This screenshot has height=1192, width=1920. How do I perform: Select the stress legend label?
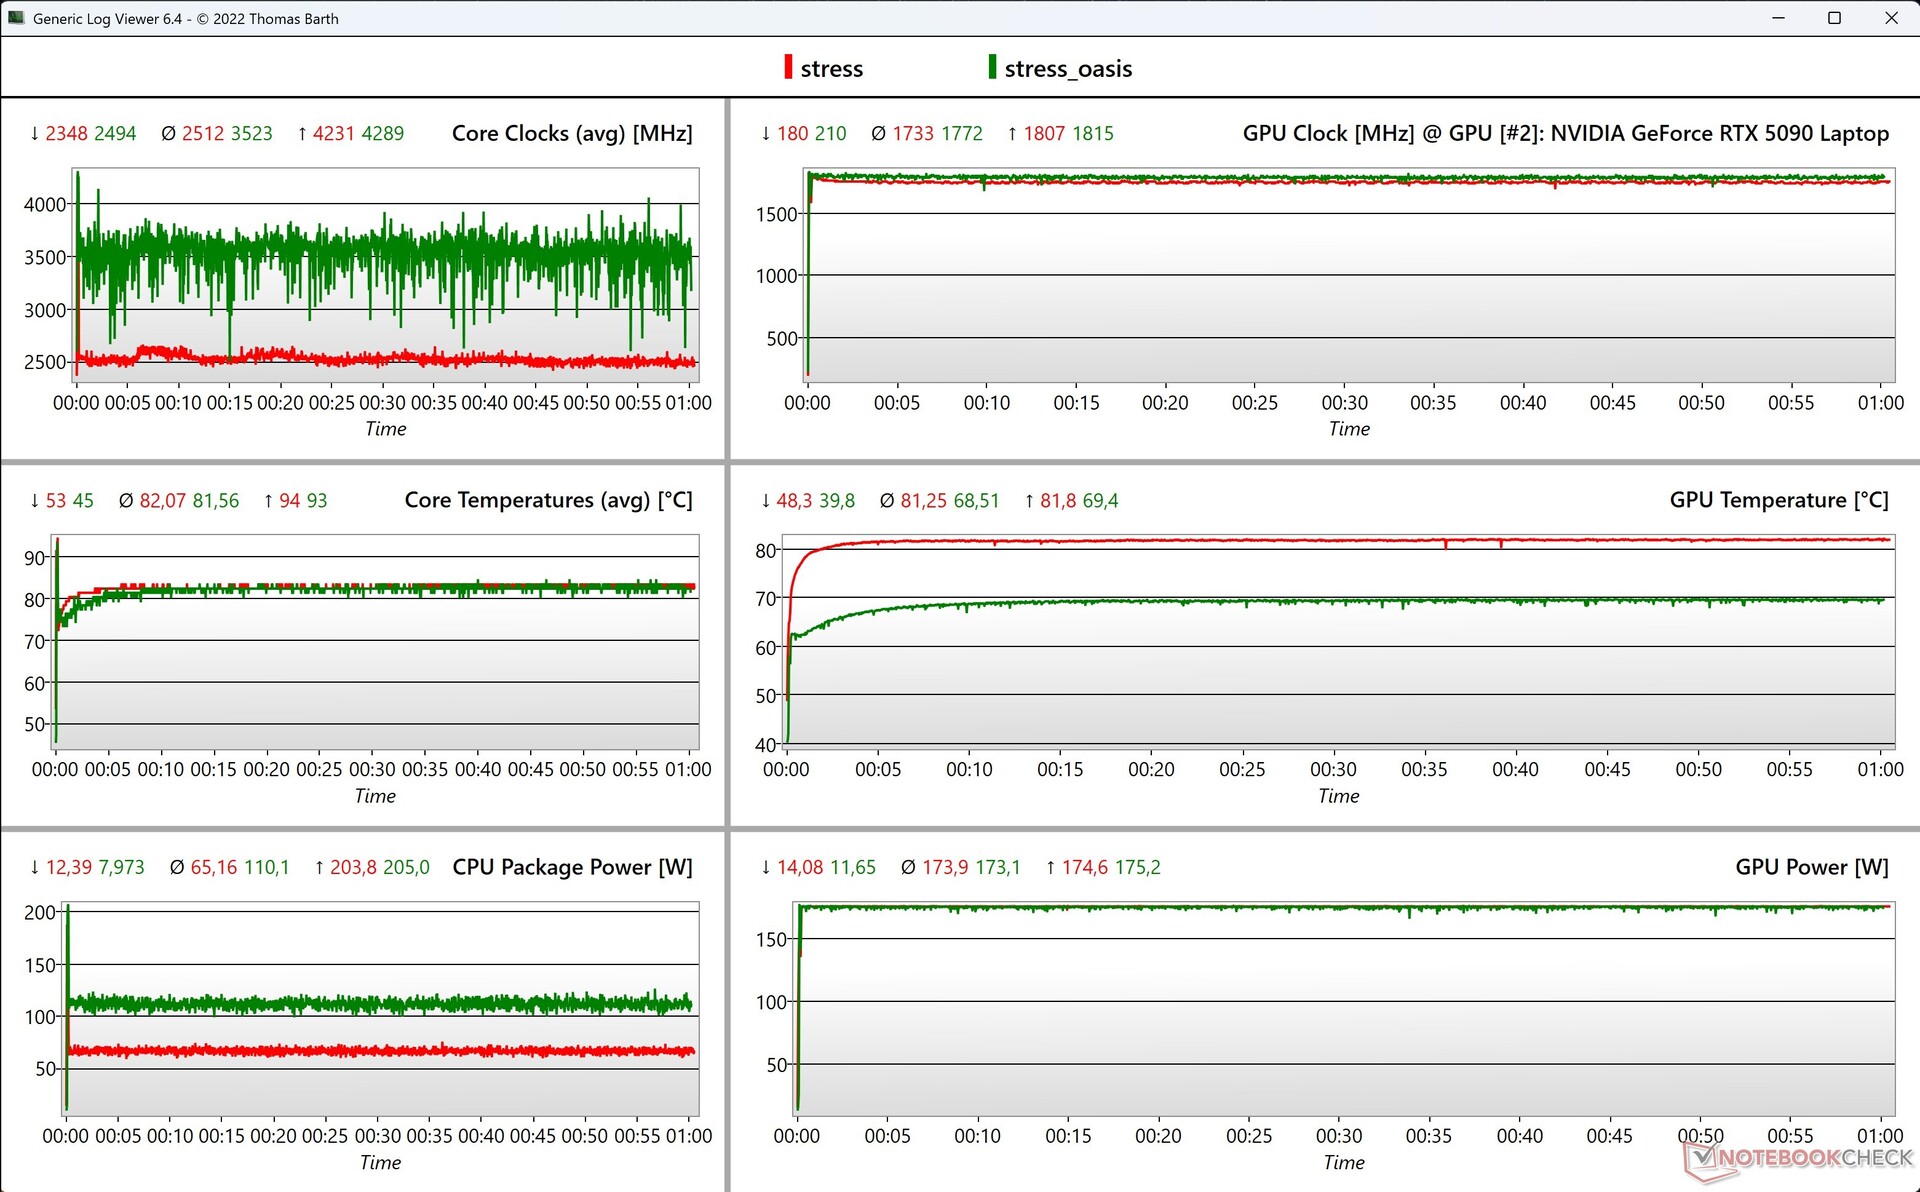tap(831, 69)
